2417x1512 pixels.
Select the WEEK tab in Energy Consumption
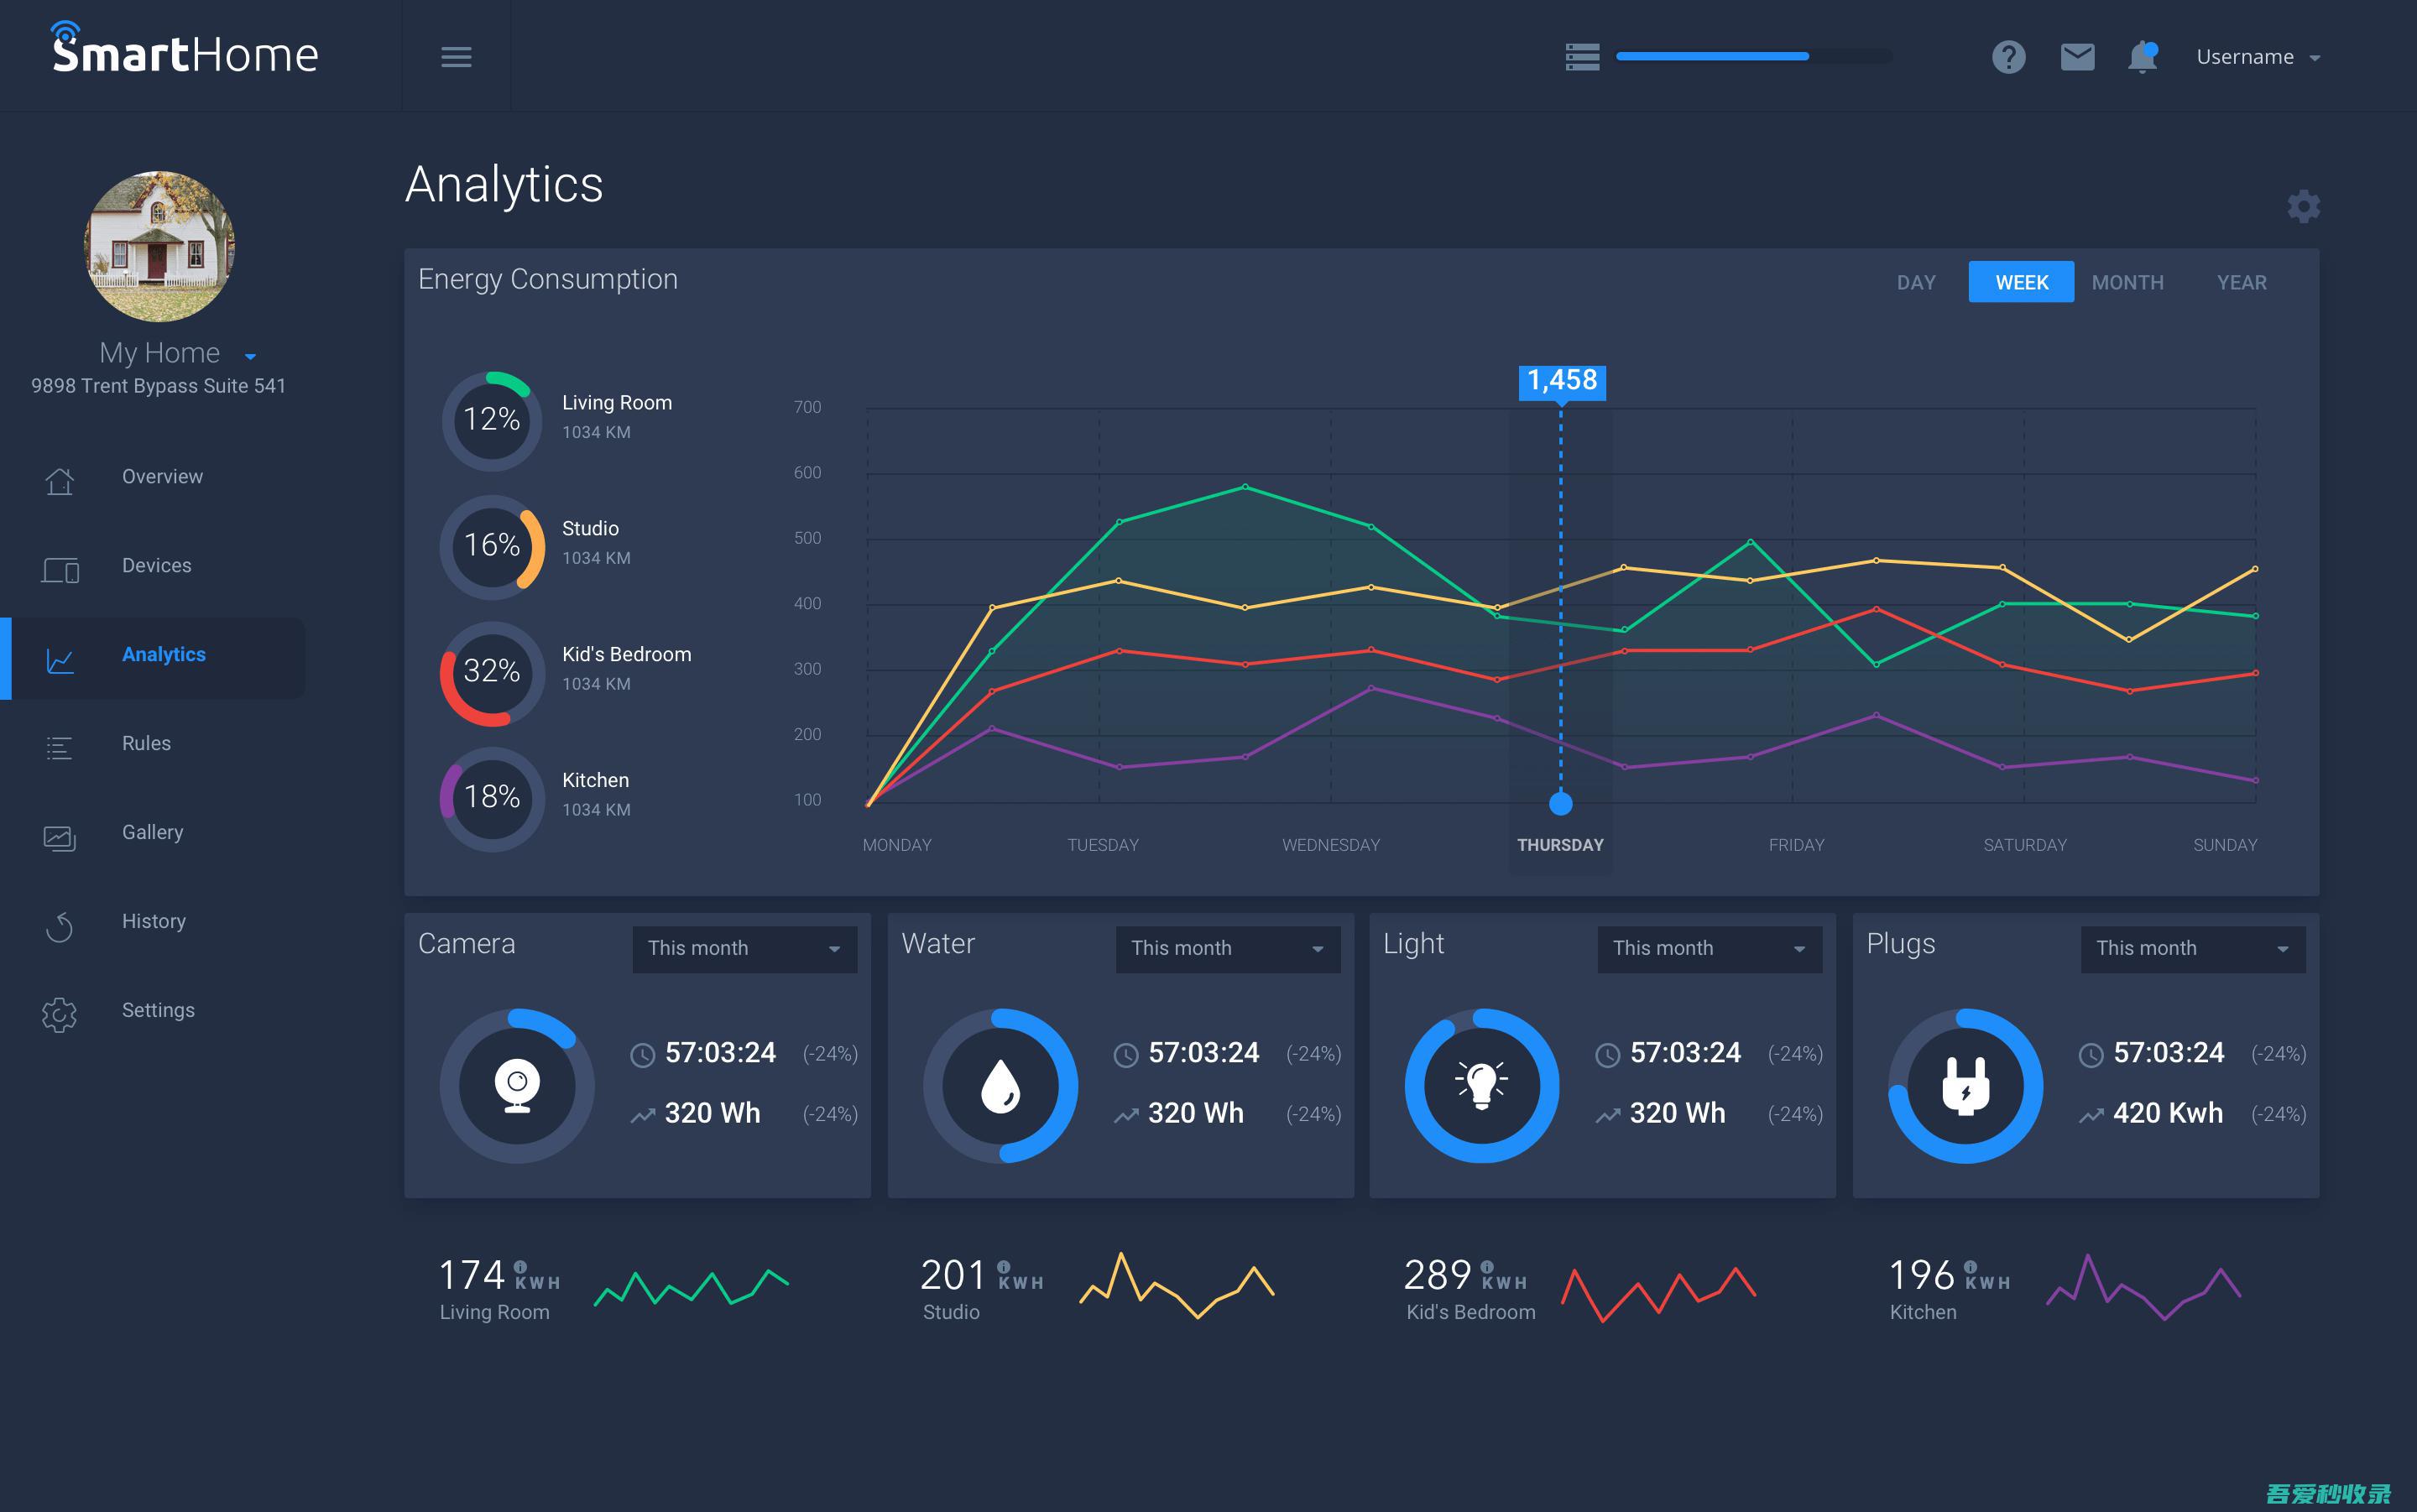pyautogui.click(x=2020, y=280)
